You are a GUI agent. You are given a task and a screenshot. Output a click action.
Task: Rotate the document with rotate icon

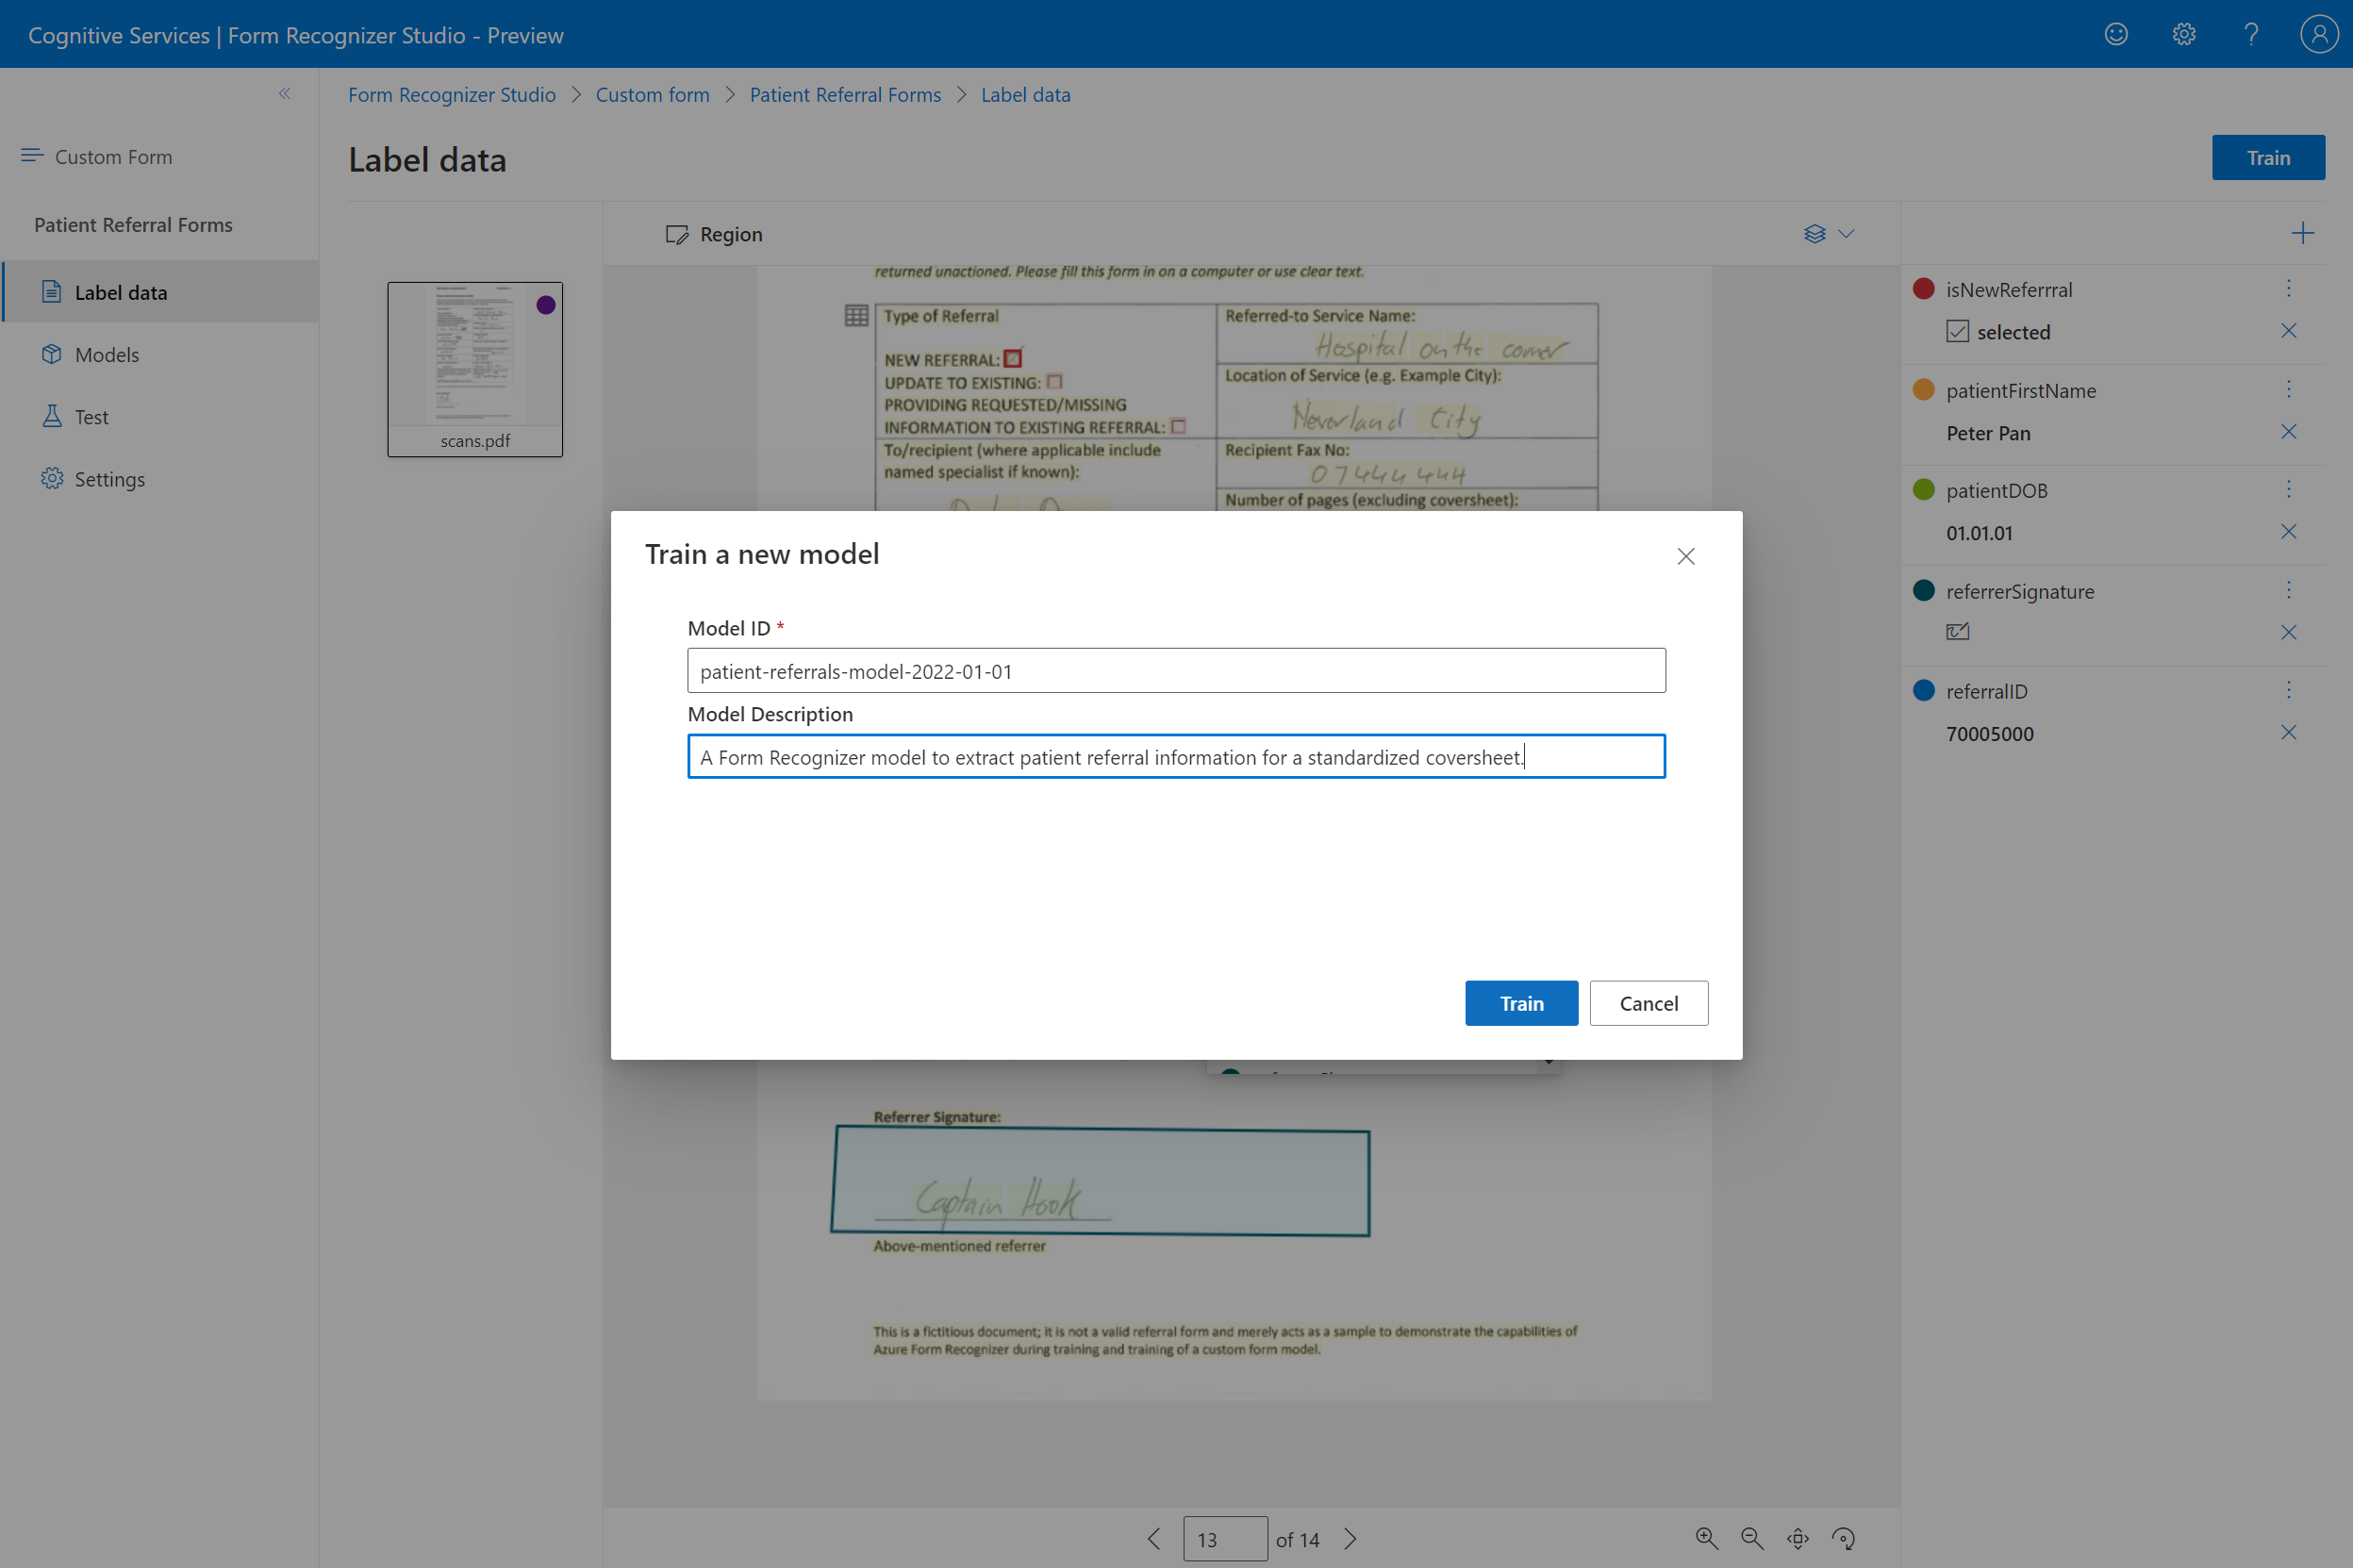coord(1843,1538)
